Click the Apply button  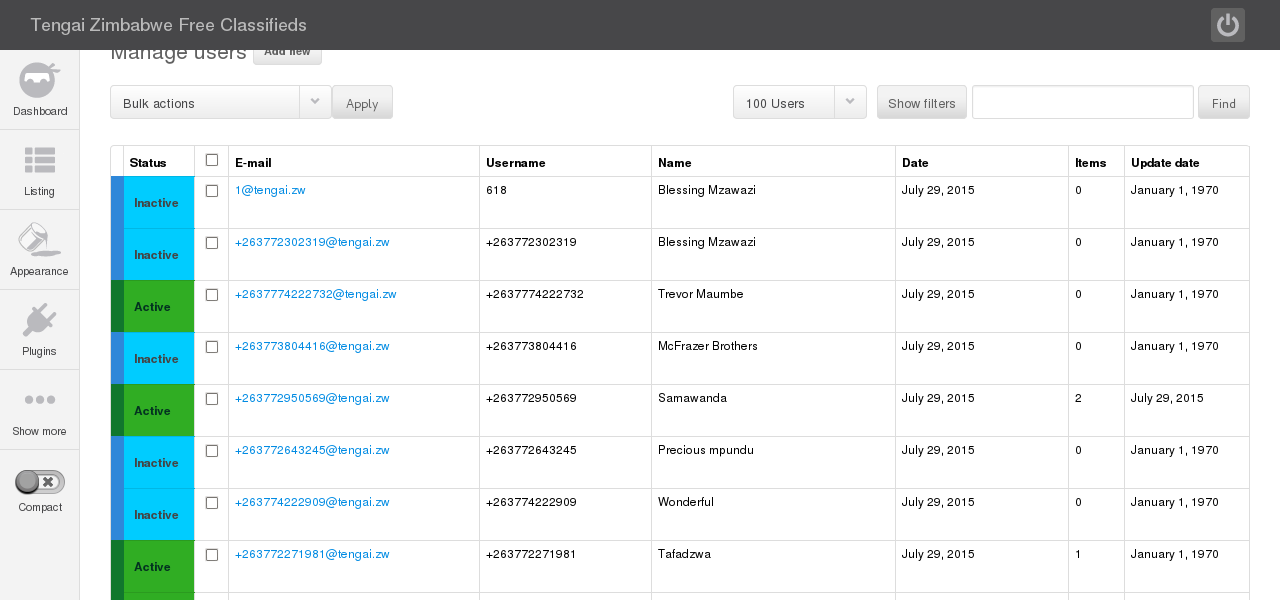pyautogui.click(x=362, y=102)
